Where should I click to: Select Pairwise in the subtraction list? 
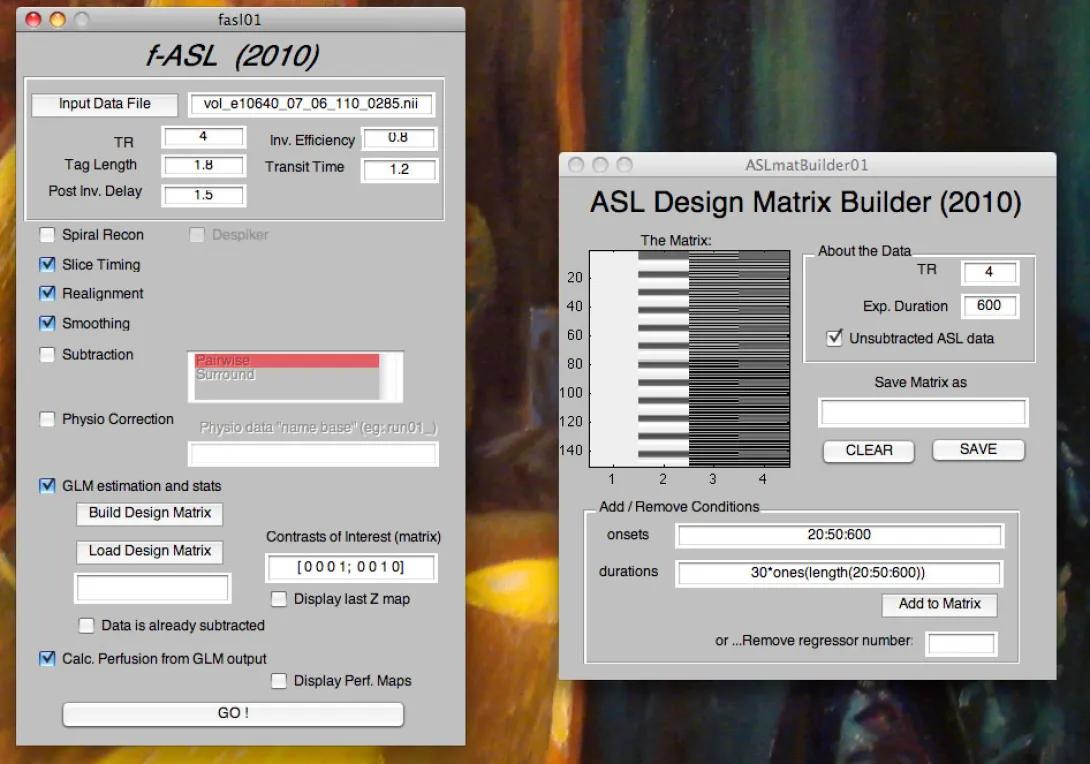click(x=286, y=361)
